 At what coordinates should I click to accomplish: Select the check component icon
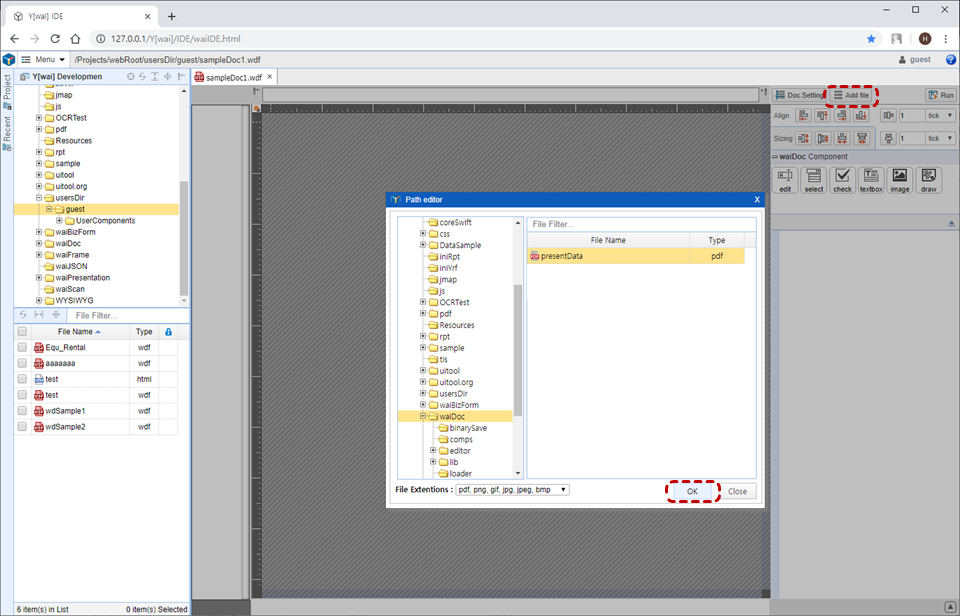click(842, 177)
